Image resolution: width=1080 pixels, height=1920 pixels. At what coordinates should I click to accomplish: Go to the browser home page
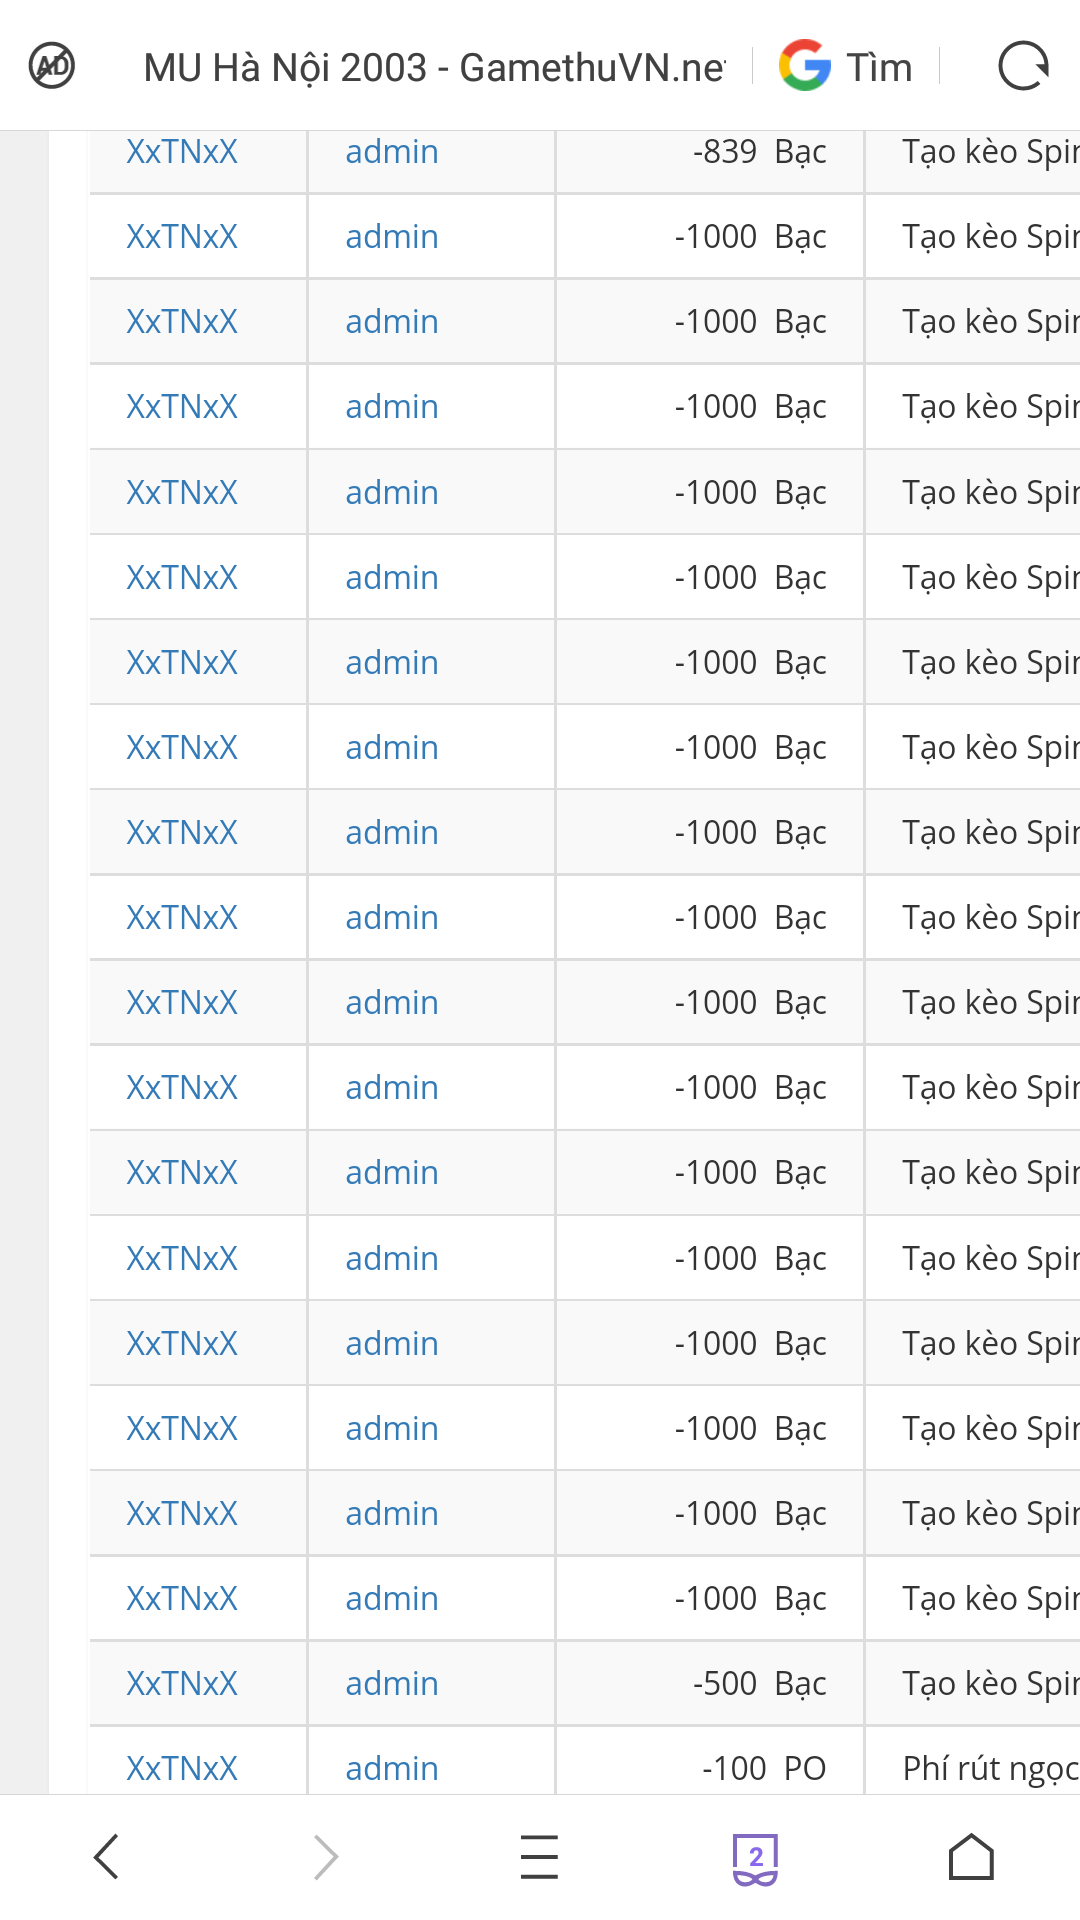click(x=970, y=1857)
